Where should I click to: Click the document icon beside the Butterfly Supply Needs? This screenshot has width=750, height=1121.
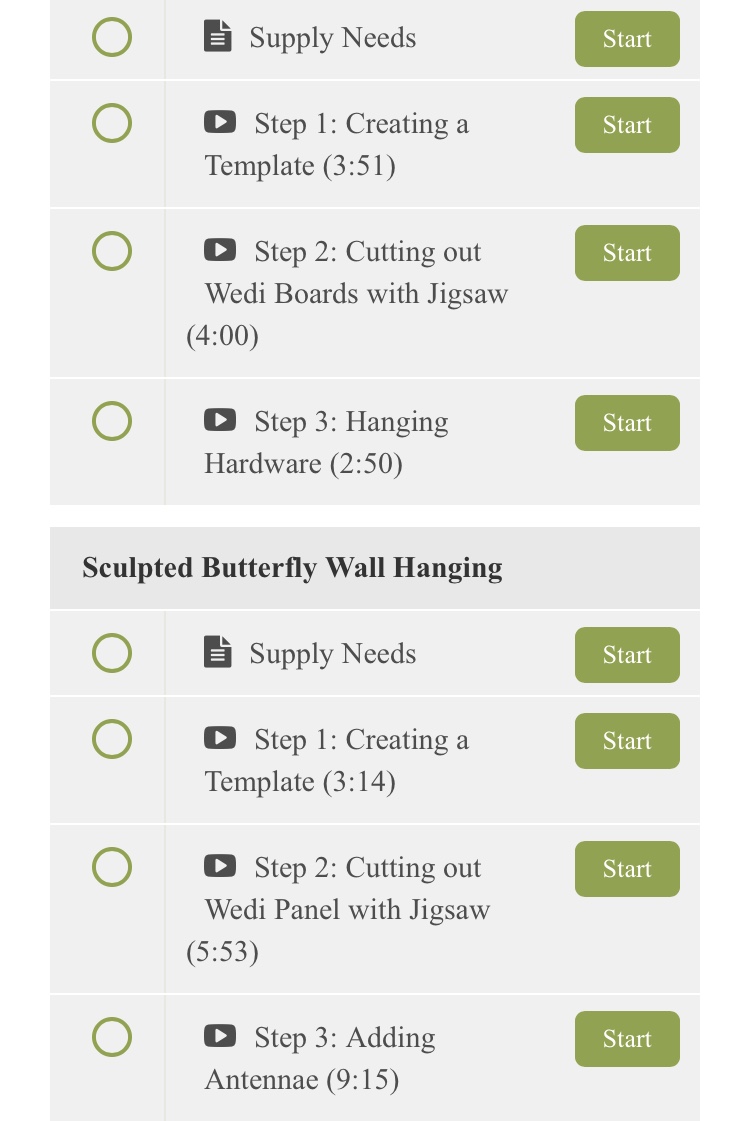coord(217,652)
